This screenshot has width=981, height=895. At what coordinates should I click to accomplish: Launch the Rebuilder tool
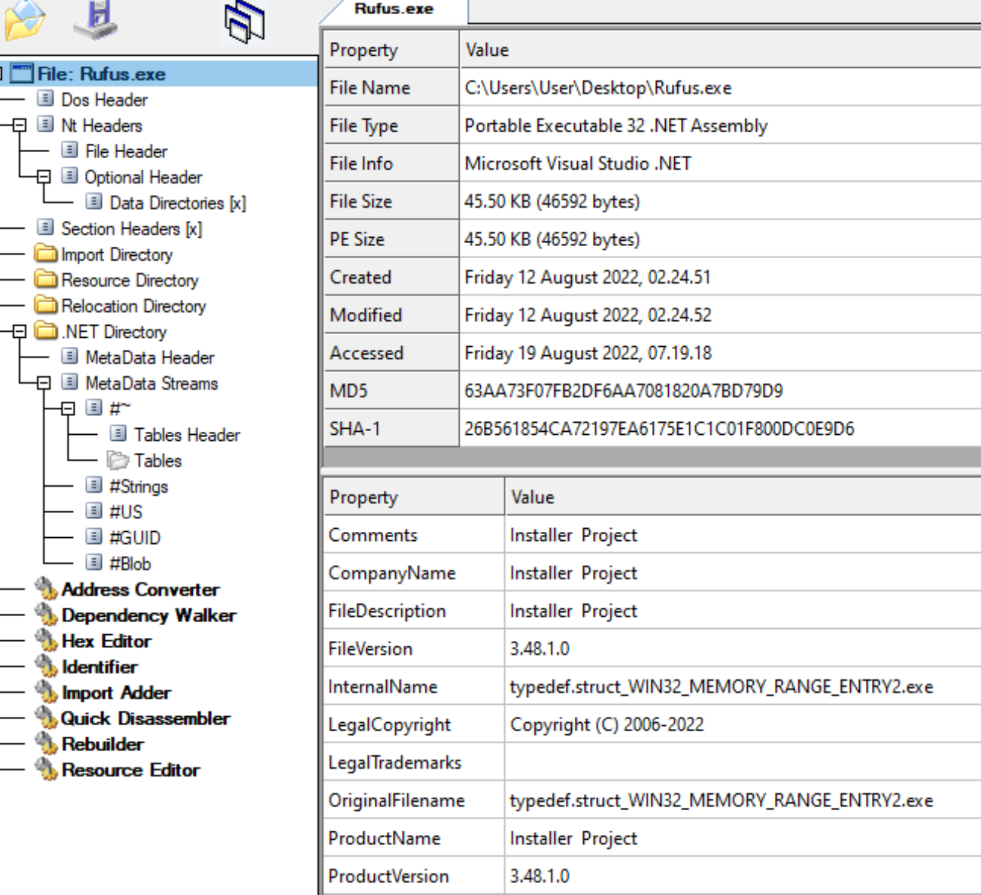coord(103,744)
